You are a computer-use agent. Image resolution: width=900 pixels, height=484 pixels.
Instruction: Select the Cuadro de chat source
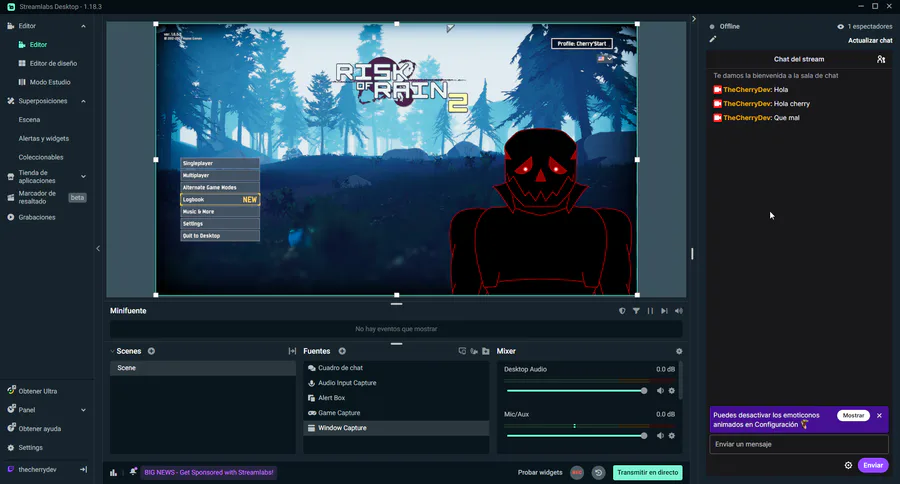pyautogui.click(x=396, y=368)
